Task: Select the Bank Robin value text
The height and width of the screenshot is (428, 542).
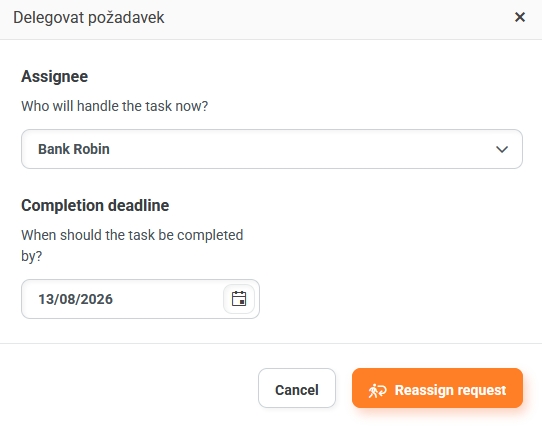Action: tap(74, 149)
